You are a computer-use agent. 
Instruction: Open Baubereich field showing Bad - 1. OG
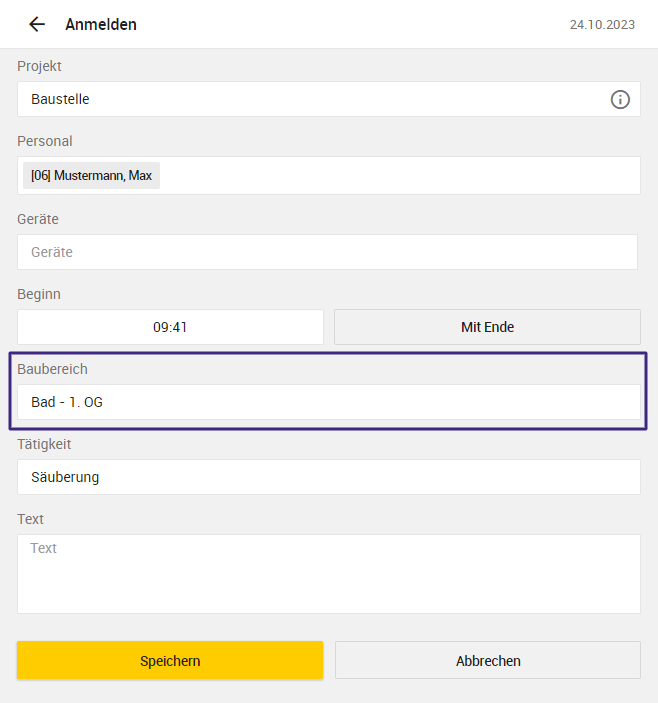[329, 402]
